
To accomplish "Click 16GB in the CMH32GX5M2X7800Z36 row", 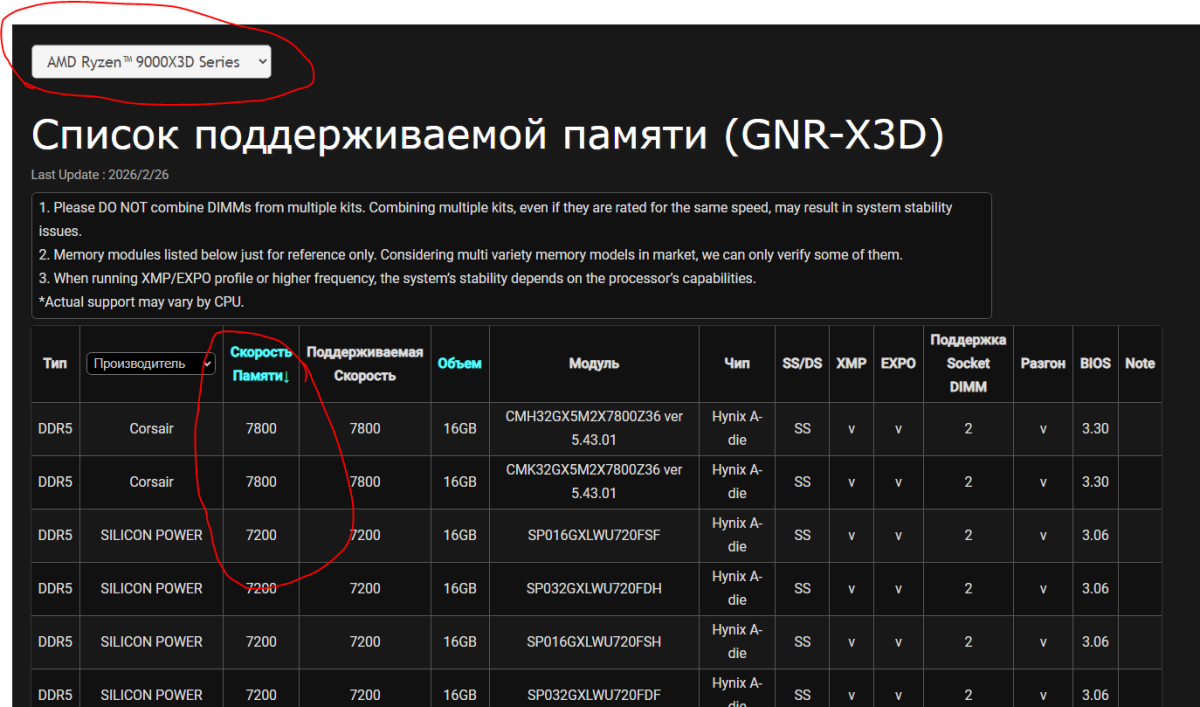I will coord(460,428).
